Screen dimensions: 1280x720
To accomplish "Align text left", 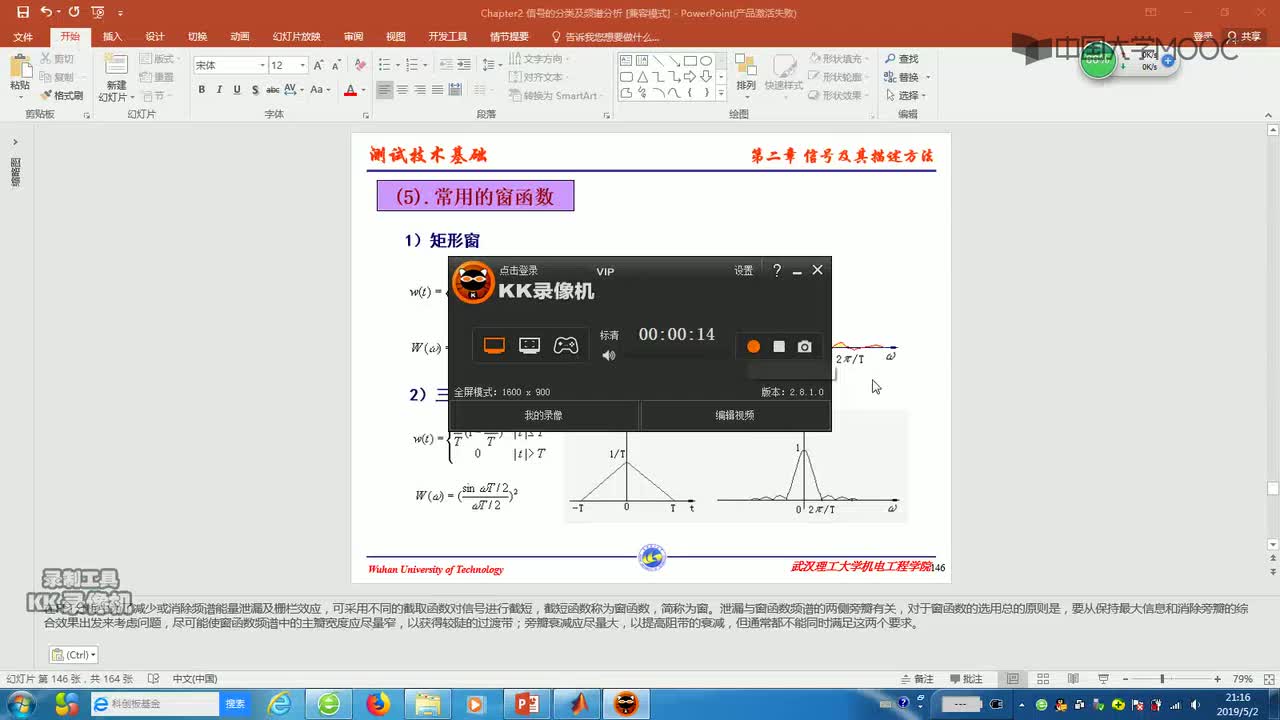I will point(385,90).
